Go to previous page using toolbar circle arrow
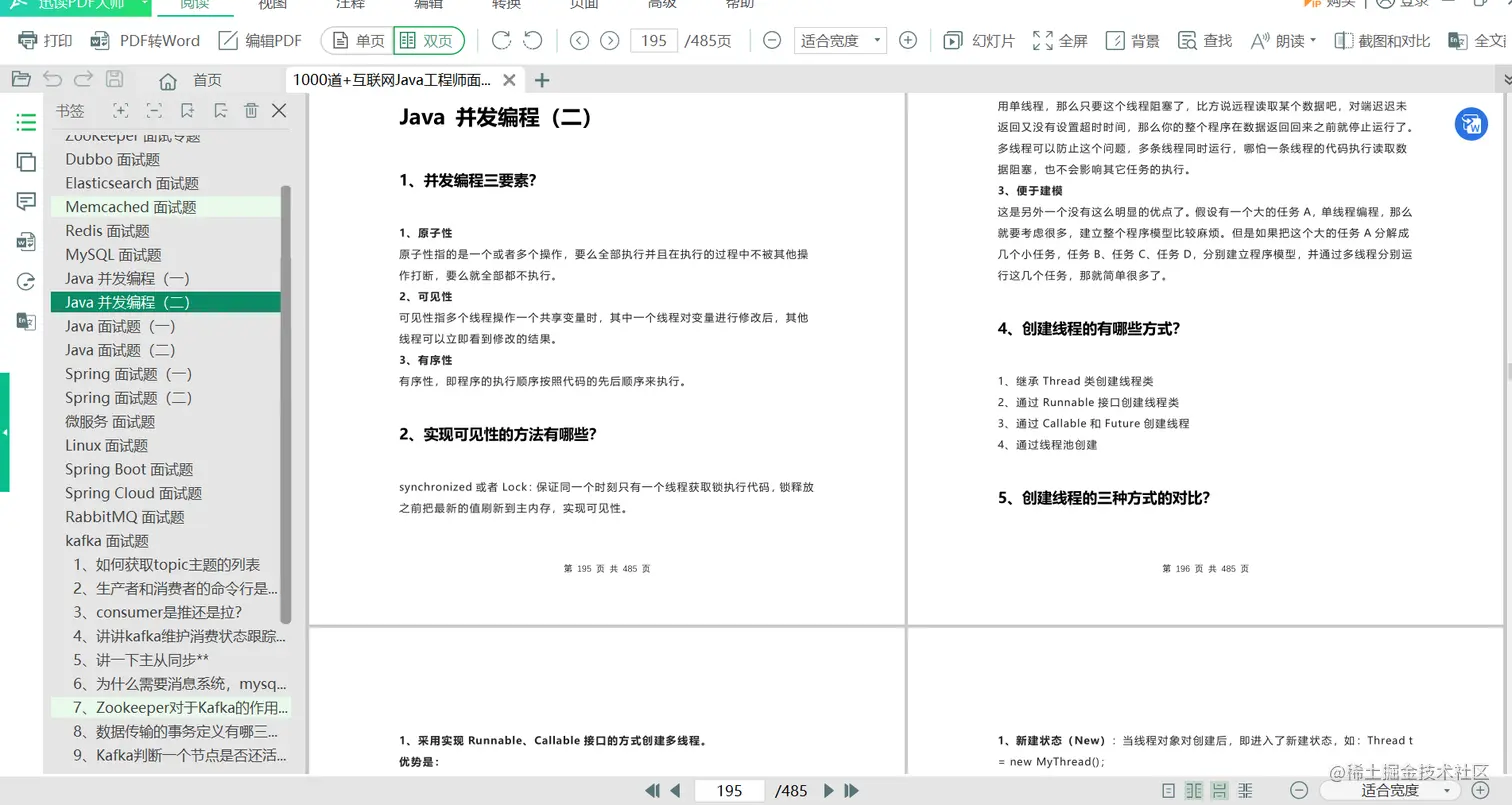Screen dimensions: 1512x805 [579, 41]
